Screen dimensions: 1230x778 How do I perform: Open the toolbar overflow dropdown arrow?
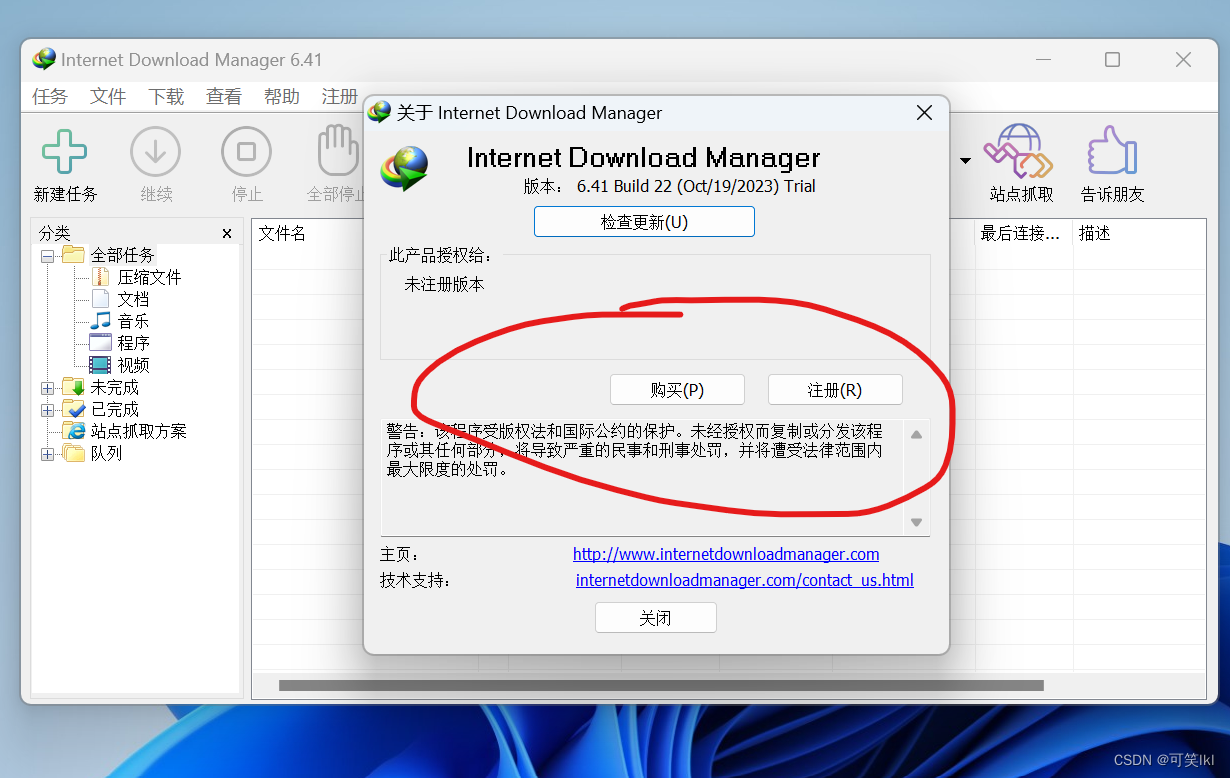click(965, 161)
